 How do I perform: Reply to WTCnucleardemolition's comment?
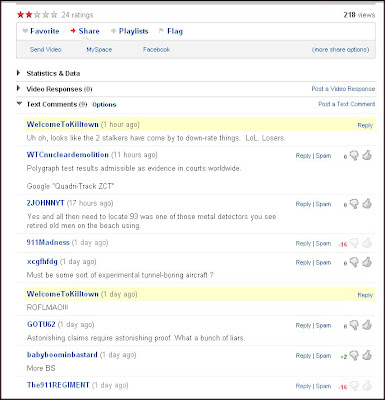[303, 156]
